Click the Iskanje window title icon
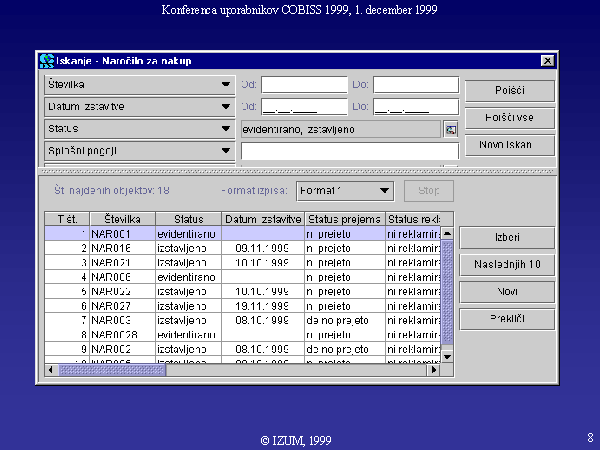 point(46,61)
